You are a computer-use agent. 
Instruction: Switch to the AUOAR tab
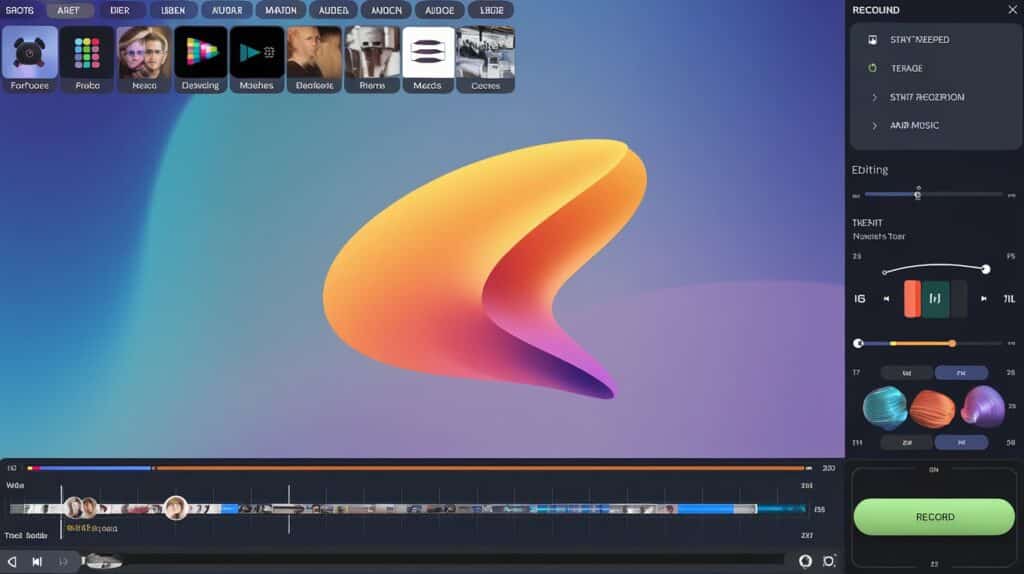pyautogui.click(x=227, y=10)
